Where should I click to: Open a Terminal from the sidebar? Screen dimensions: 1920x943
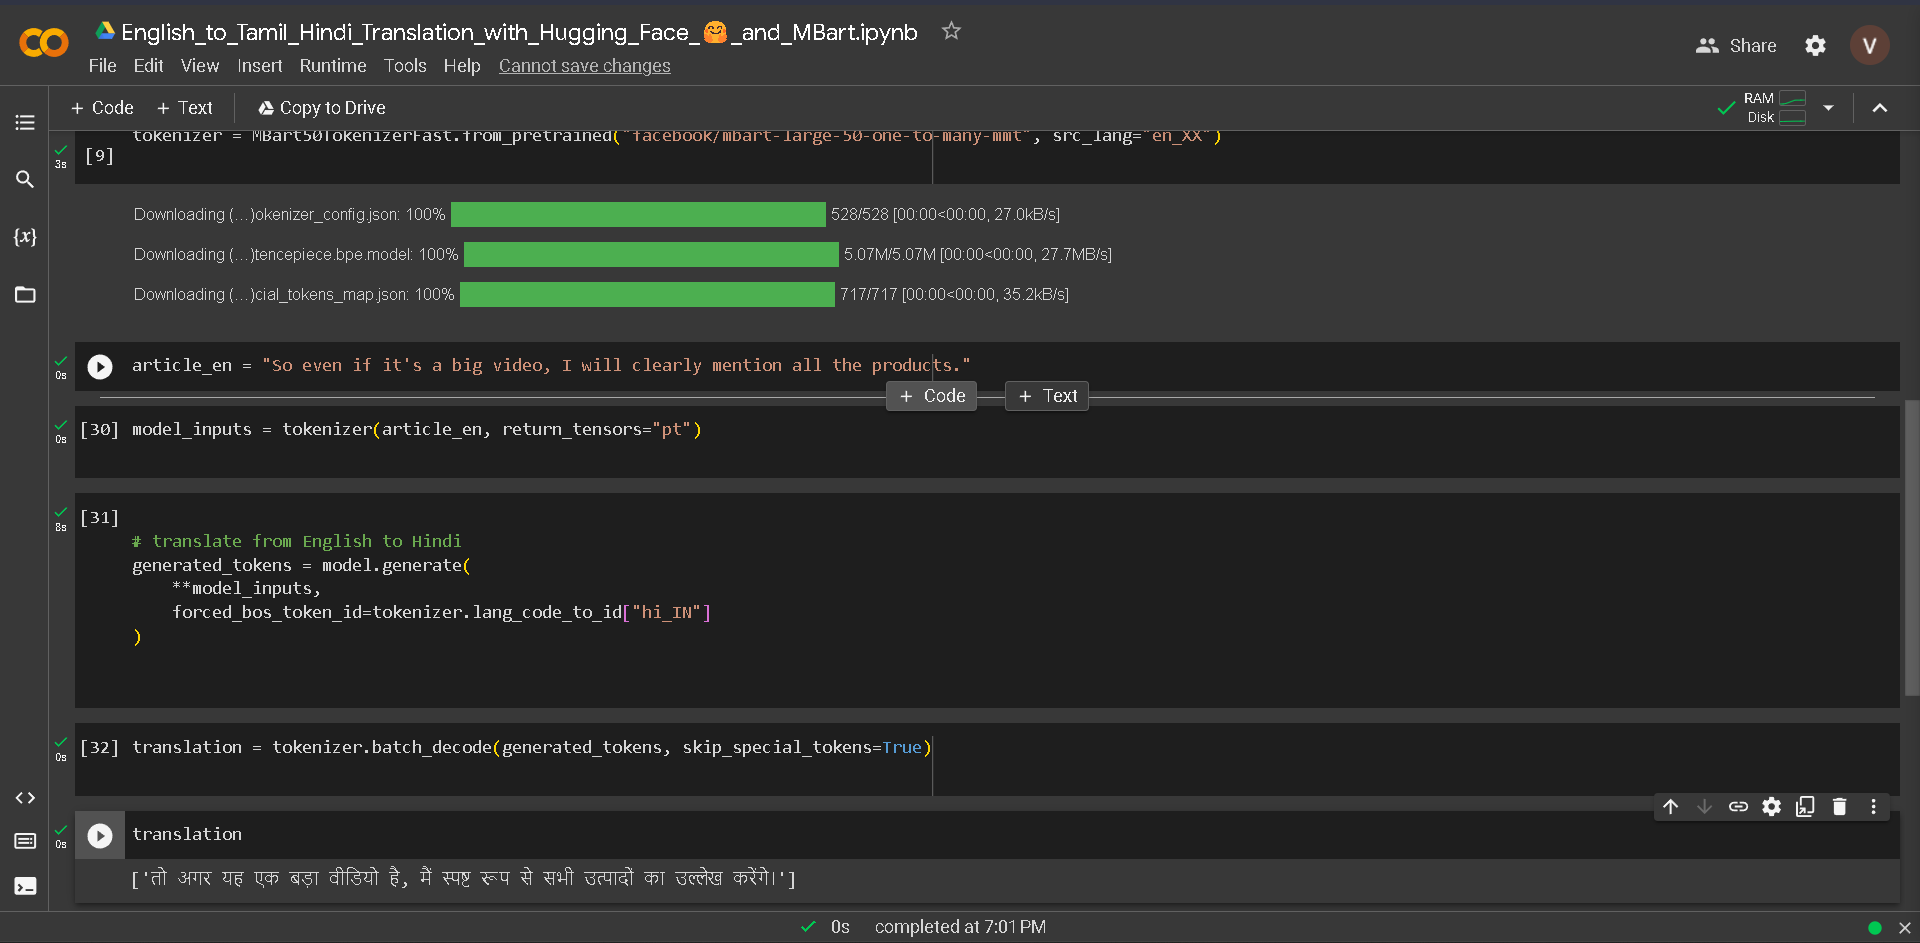(x=25, y=886)
